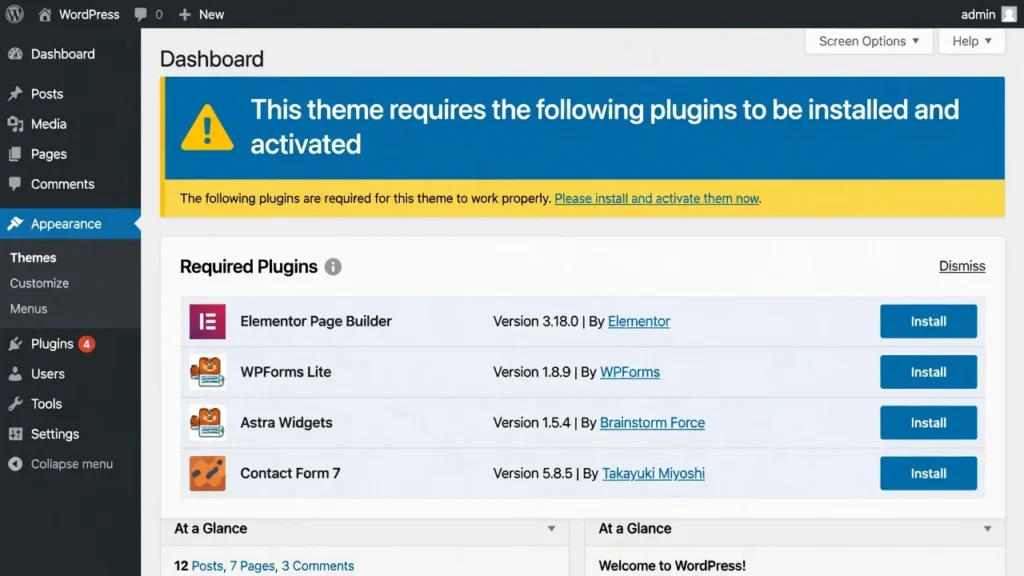Click the comment count 0 in admin bar
The image size is (1024, 576).
coord(159,14)
